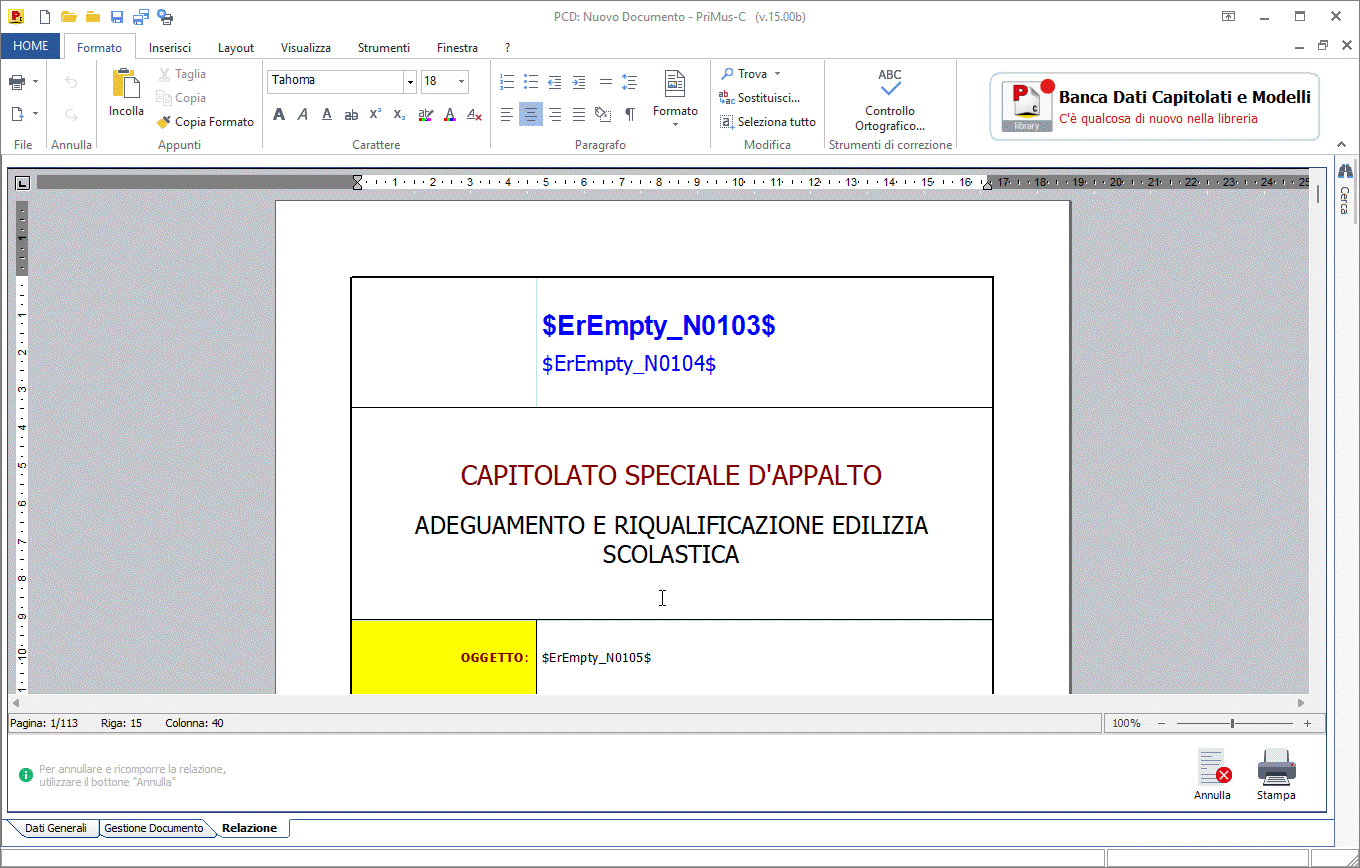The width and height of the screenshot is (1360, 868).
Task: Click the zoom slider handle
Action: click(1232, 723)
